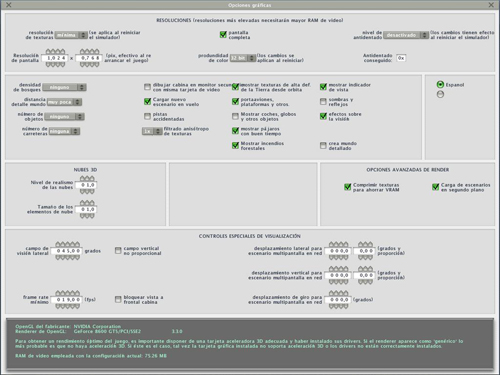Image resolution: width=500 pixels, height=375 pixels.
Task: Open the número de objetos dropdown
Action: 64,117
